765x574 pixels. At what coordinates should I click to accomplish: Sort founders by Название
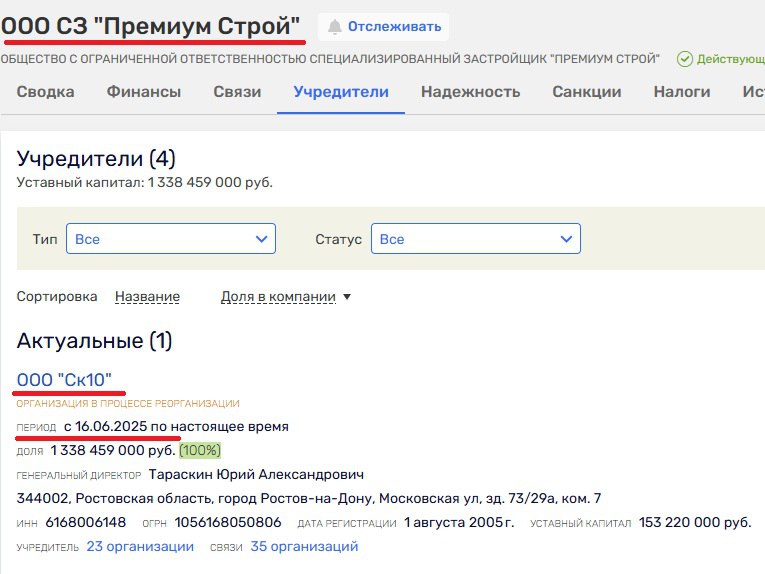pos(147,297)
